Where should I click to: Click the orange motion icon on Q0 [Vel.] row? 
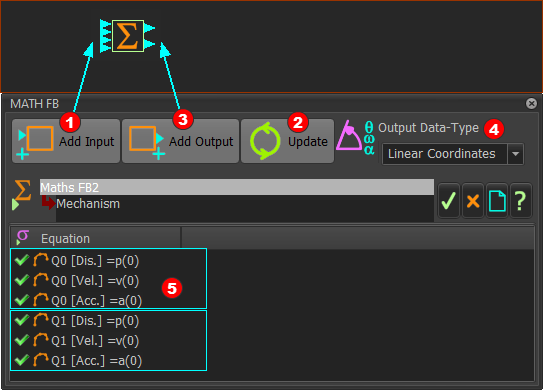[x=41, y=280]
